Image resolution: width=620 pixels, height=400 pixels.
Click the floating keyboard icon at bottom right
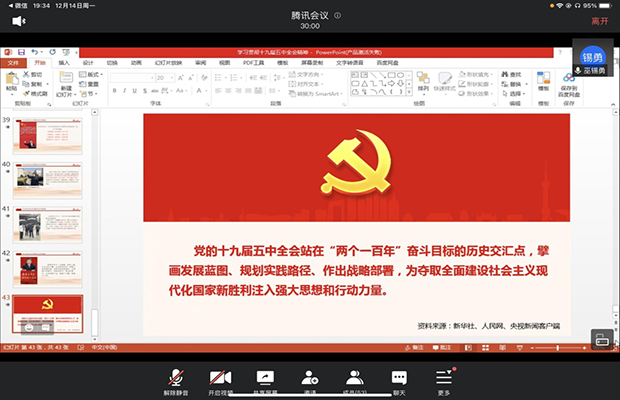tap(602, 339)
